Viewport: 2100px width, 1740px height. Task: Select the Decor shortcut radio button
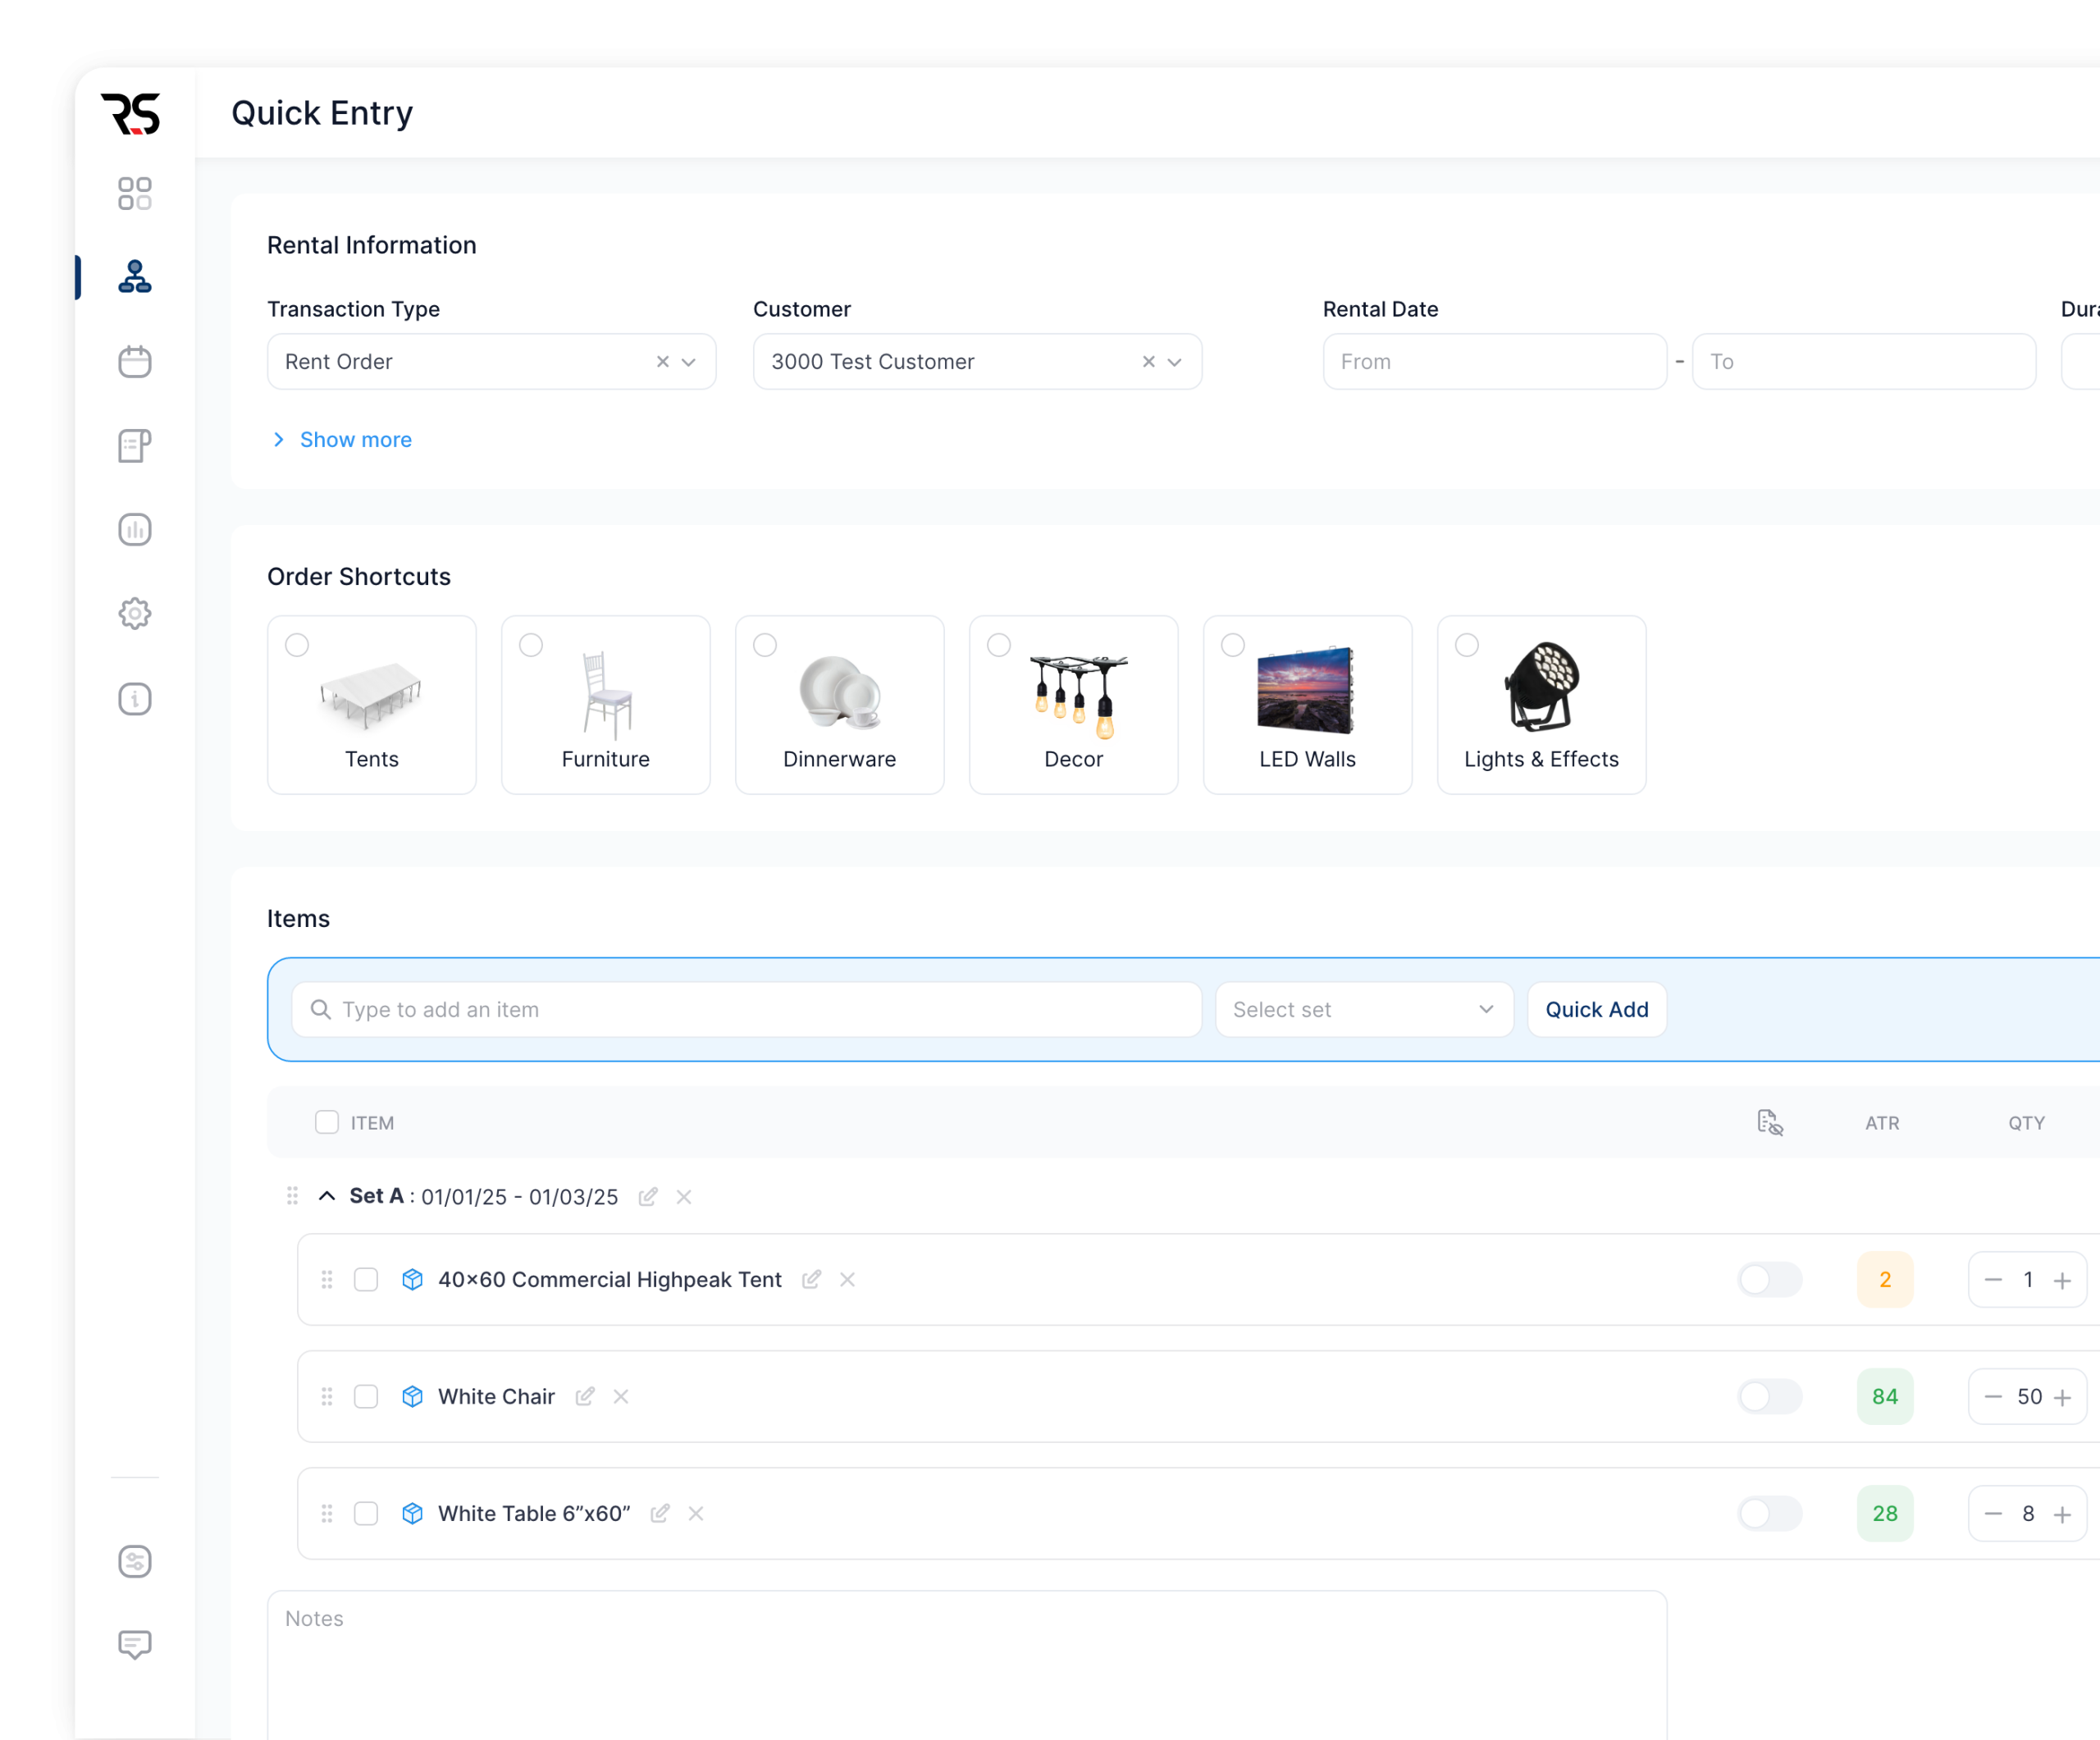coord(999,645)
